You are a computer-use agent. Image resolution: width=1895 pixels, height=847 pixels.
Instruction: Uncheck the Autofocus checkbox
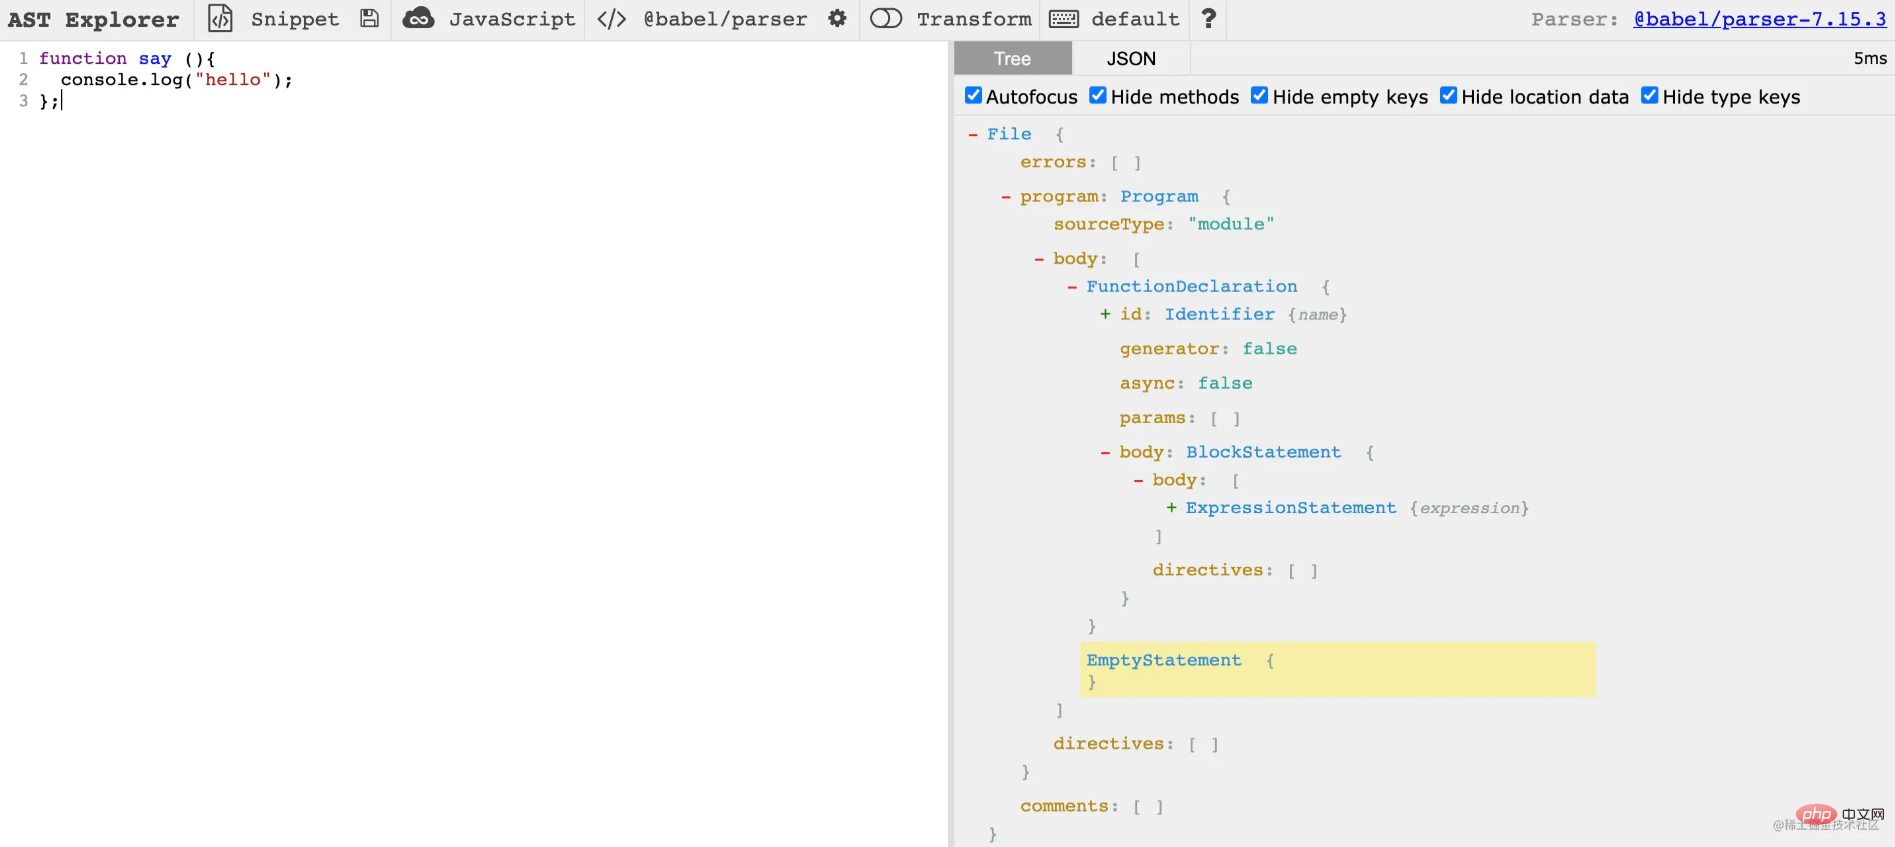pyautogui.click(x=973, y=96)
